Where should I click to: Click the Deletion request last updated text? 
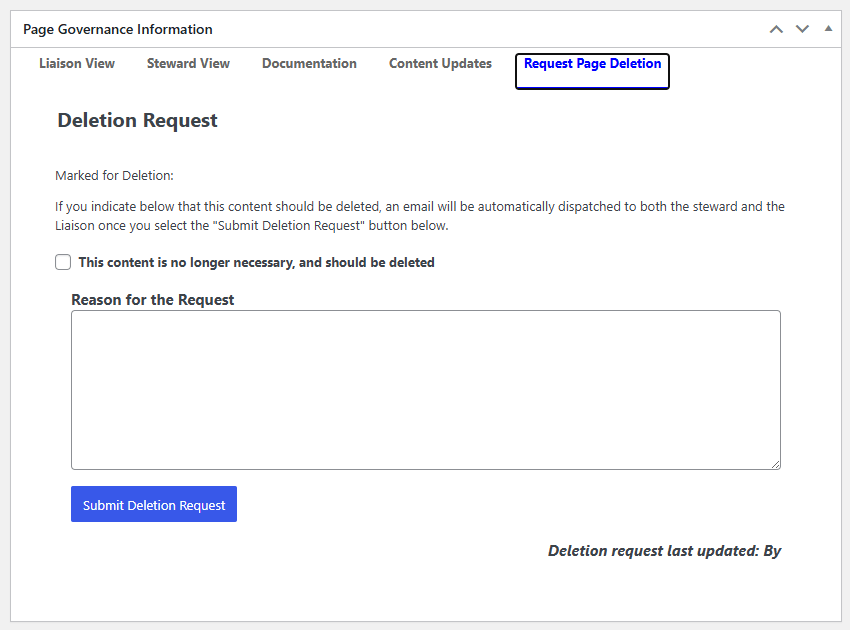(665, 551)
